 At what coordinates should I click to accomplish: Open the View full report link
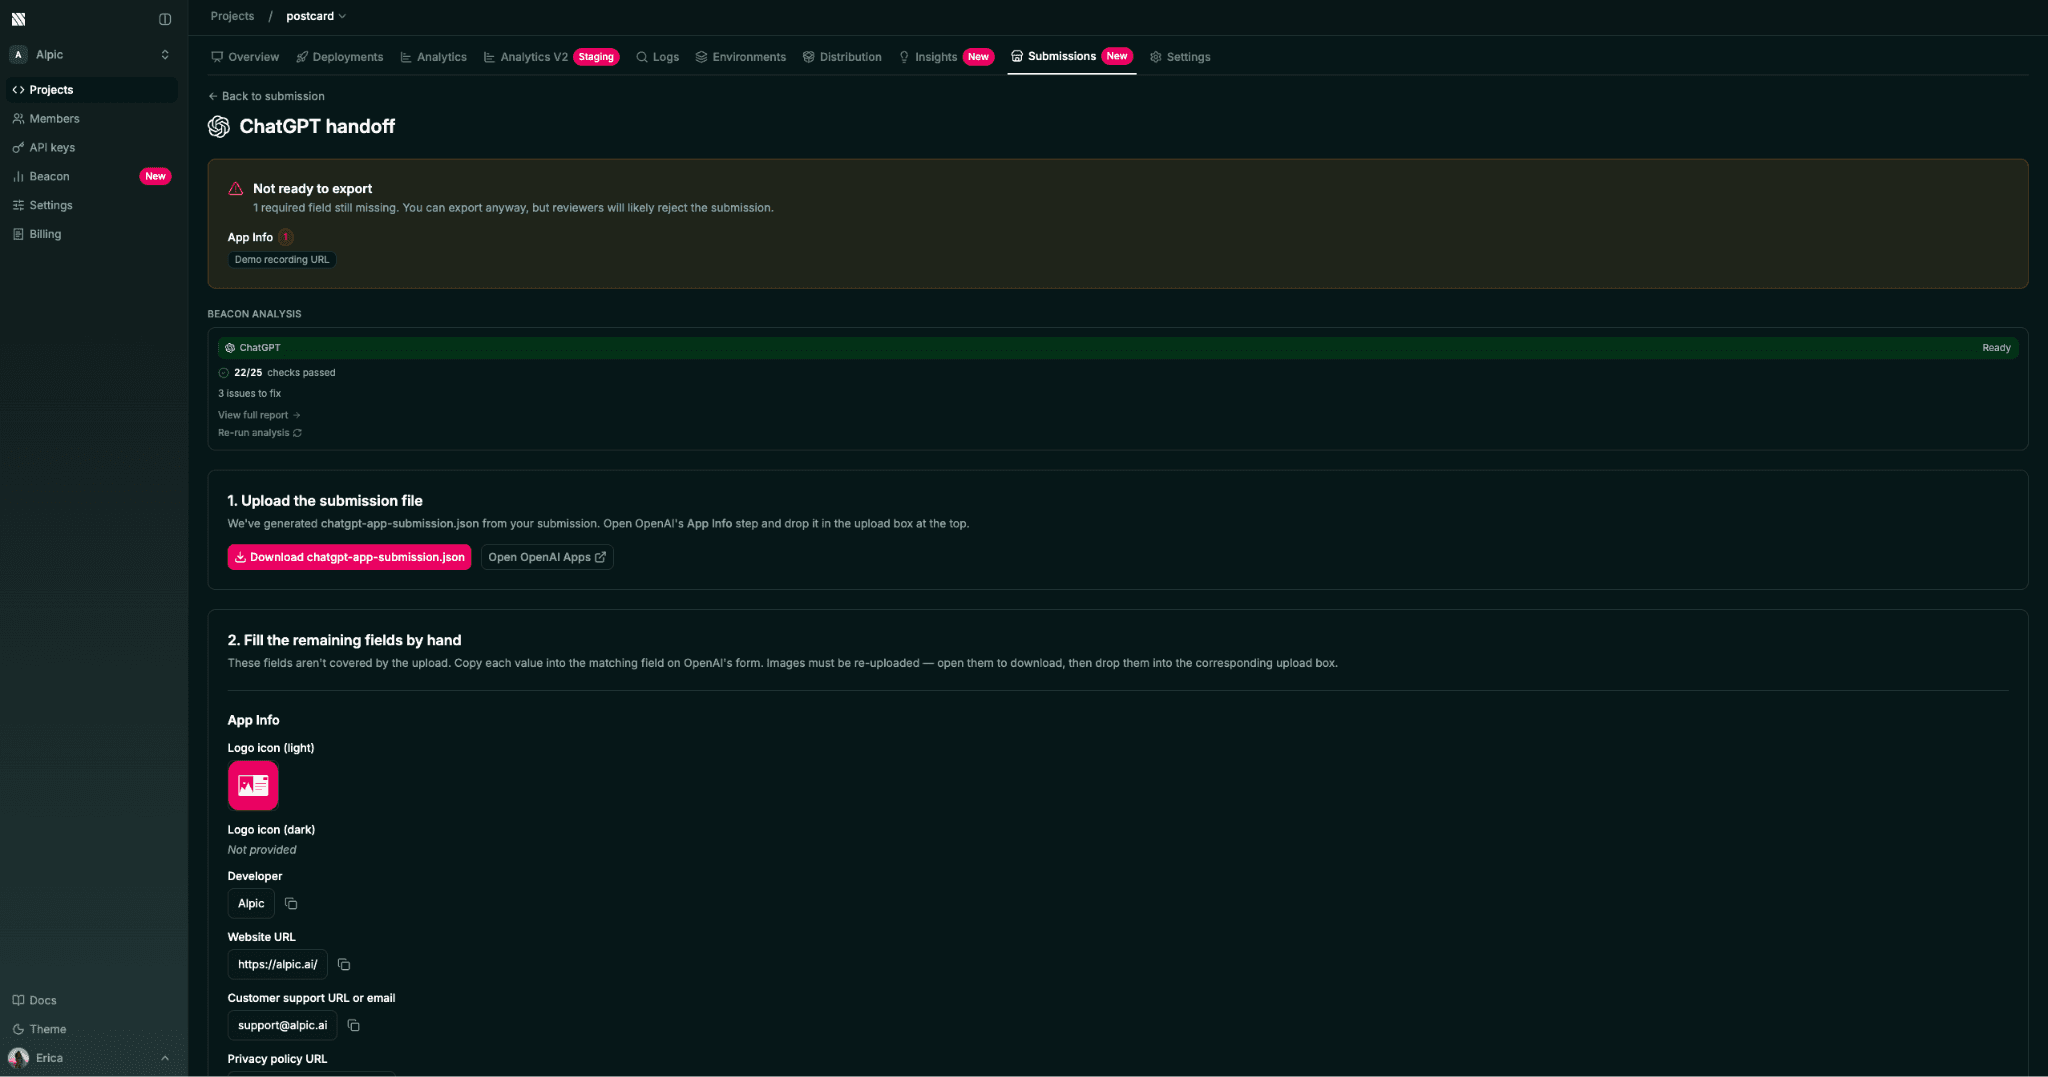click(259, 415)
